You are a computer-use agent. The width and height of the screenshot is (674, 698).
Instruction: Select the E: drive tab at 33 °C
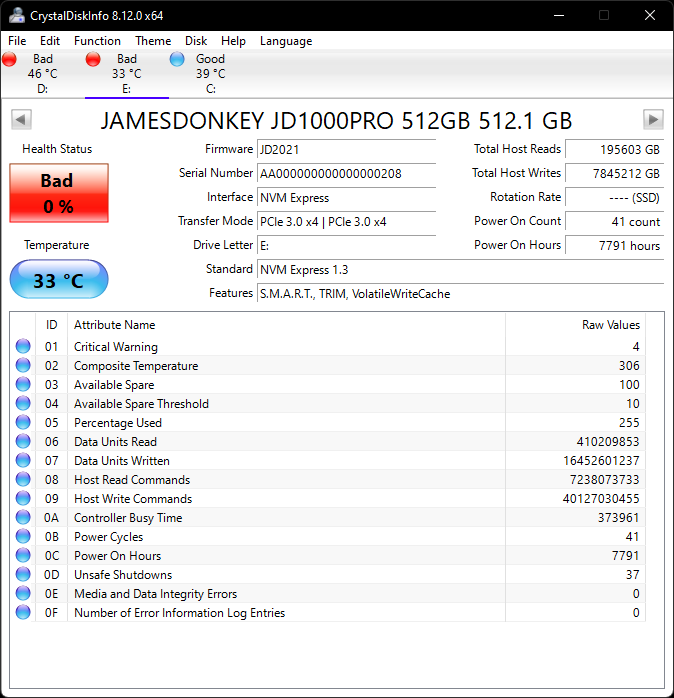pyautogui.click(x=126, y=74)
